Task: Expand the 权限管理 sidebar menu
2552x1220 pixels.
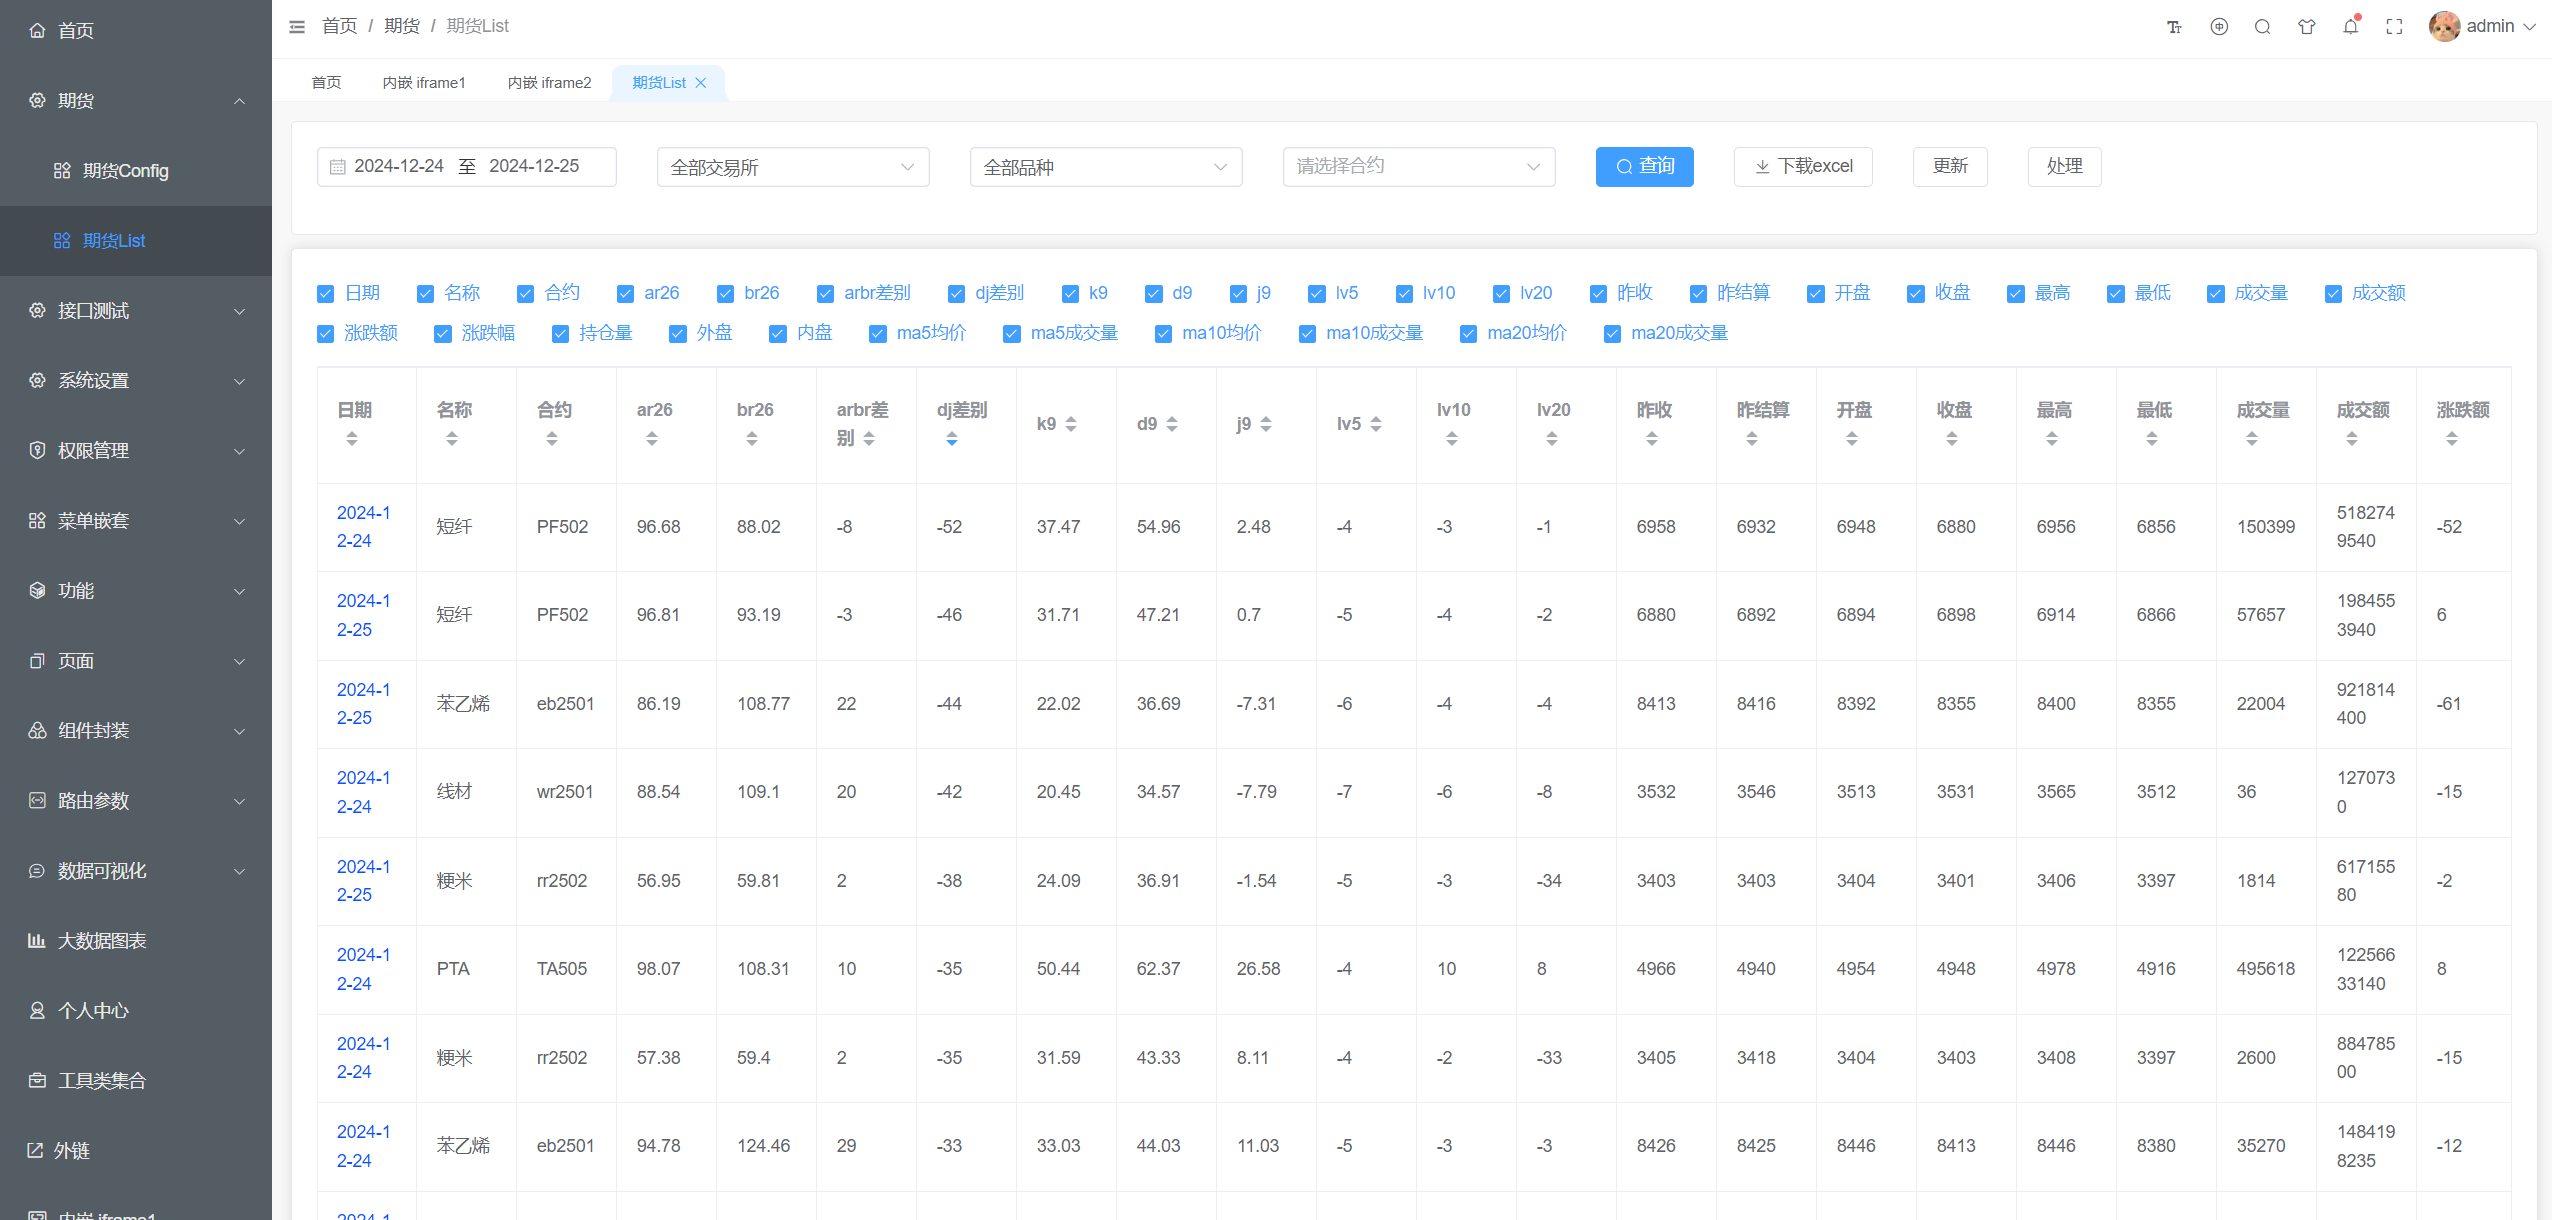Action: pyautogui.click(x=136, y=451)
